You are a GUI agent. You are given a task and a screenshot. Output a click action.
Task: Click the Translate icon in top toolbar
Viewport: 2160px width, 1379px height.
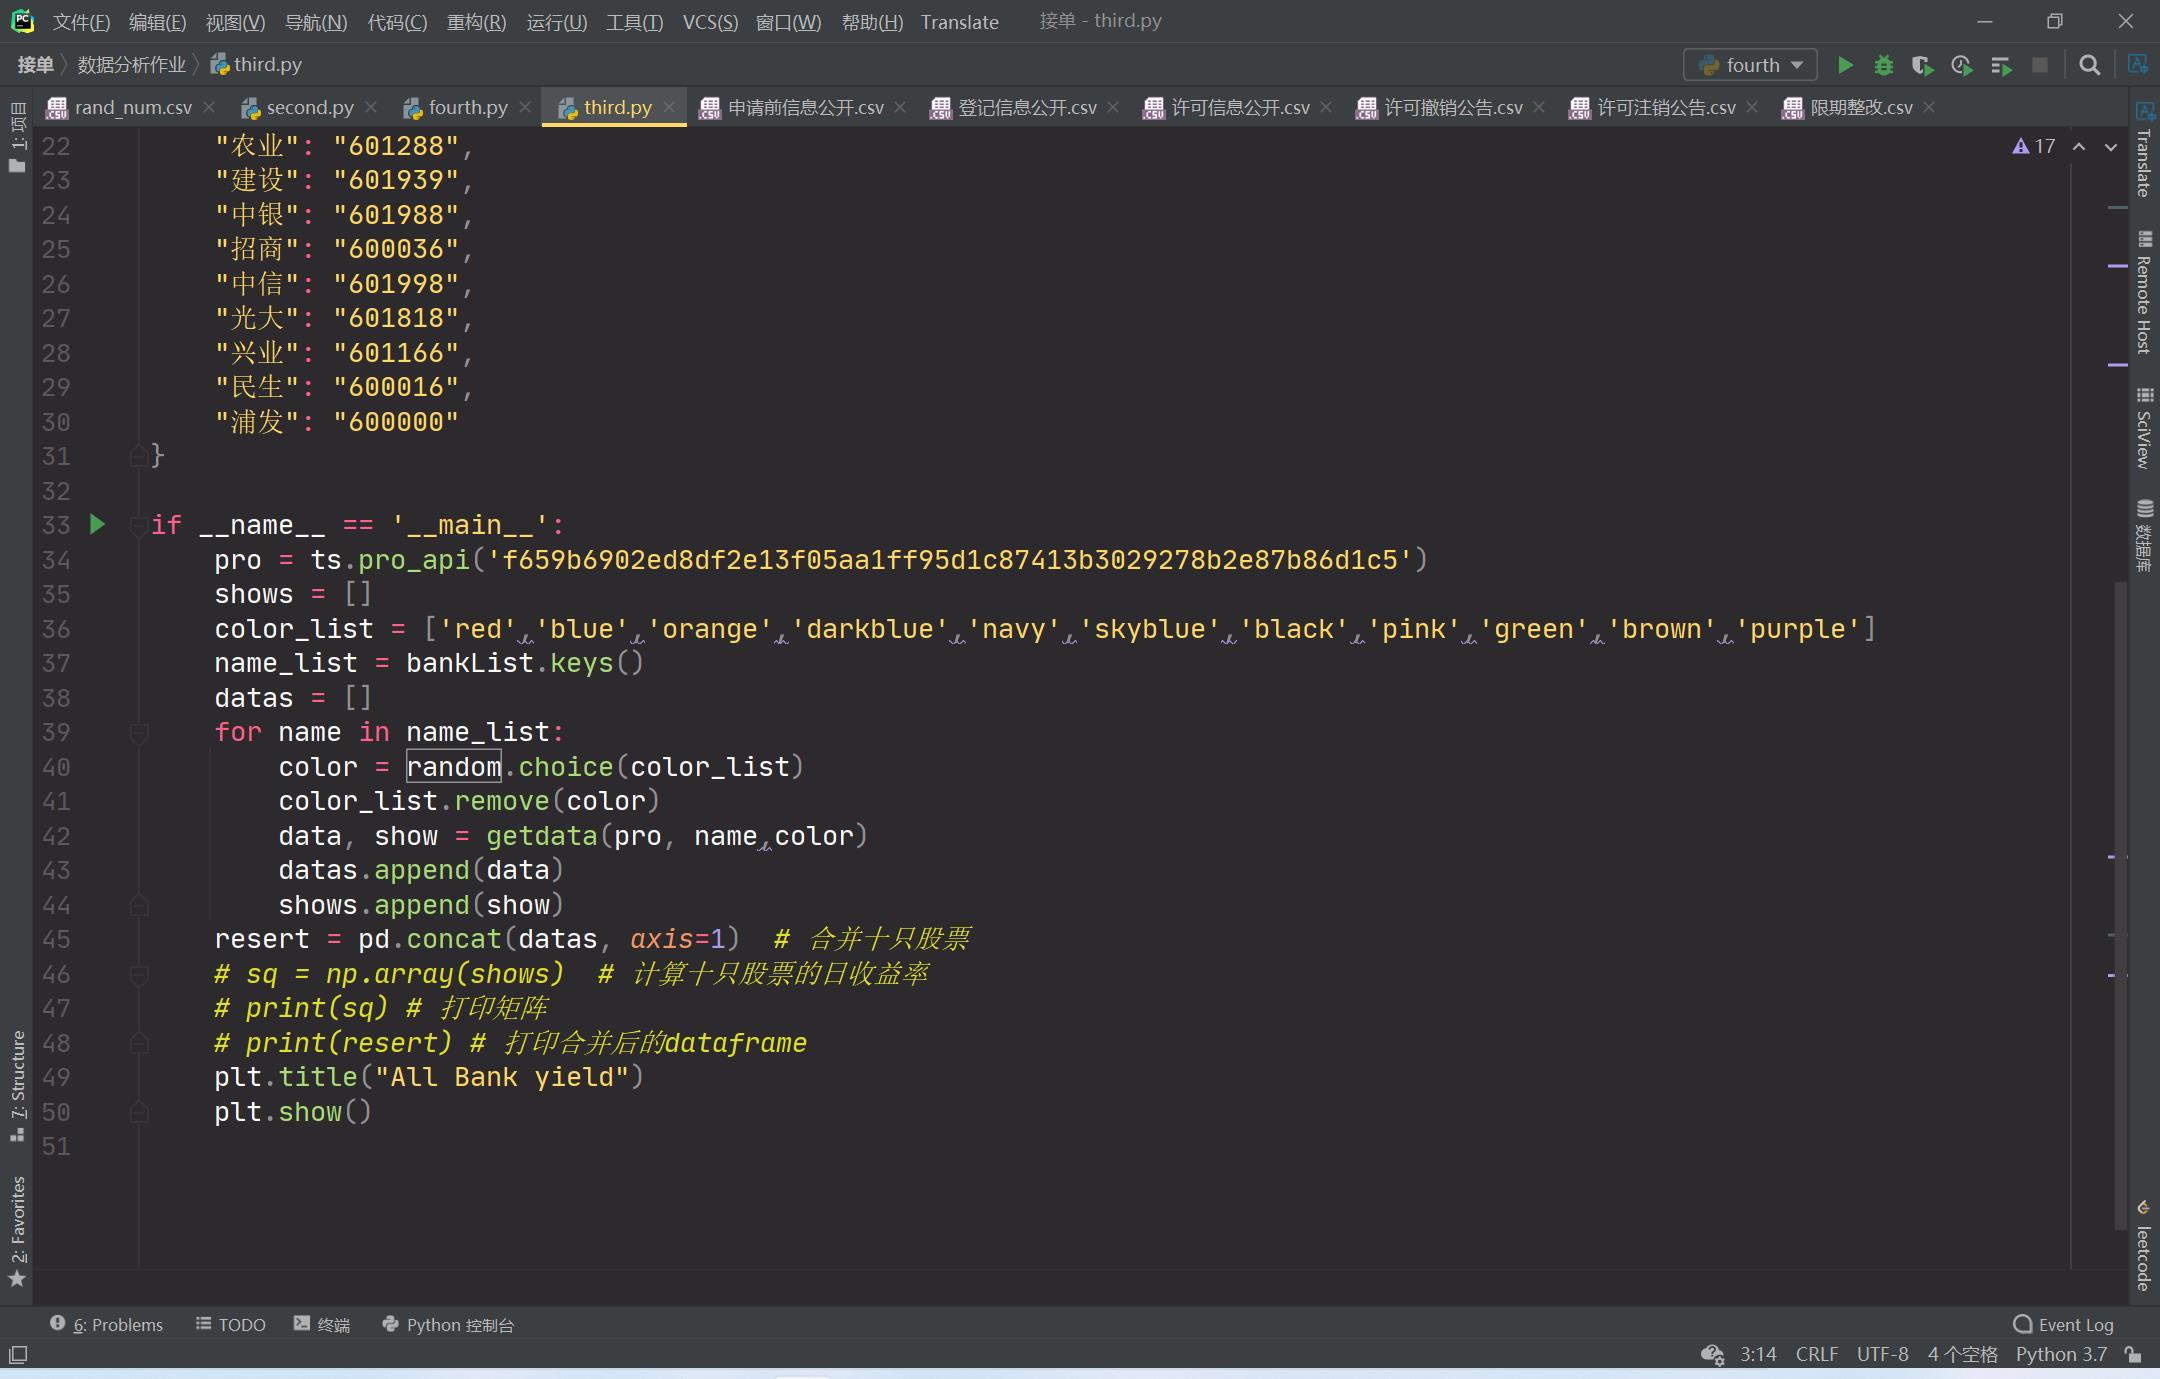coord(2138,64)
